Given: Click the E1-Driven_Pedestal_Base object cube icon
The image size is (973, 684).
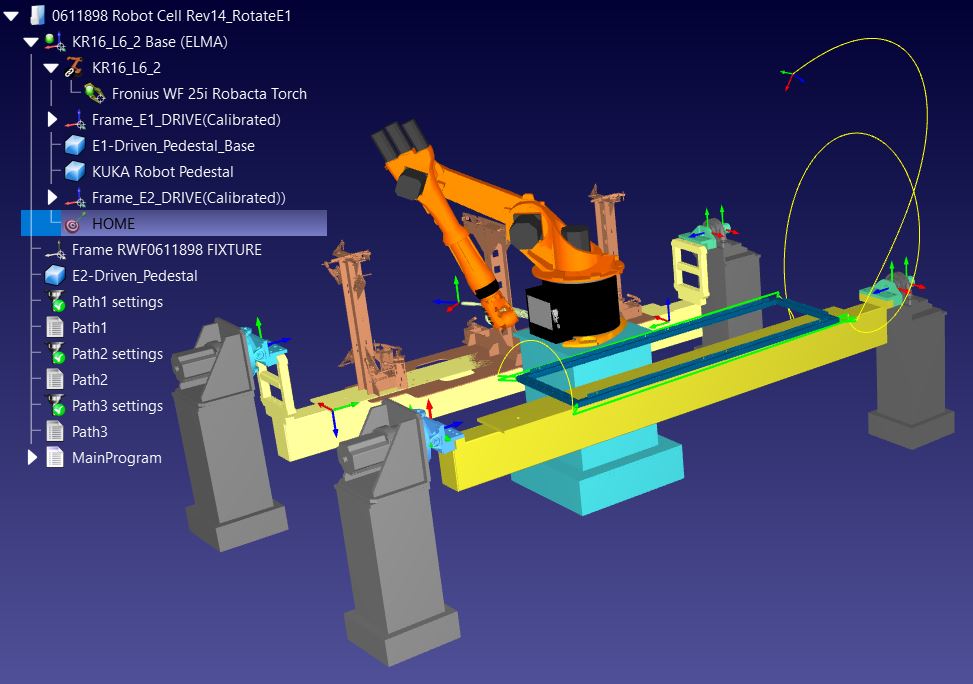Looking at the screenshot, I should click(75, 146).
